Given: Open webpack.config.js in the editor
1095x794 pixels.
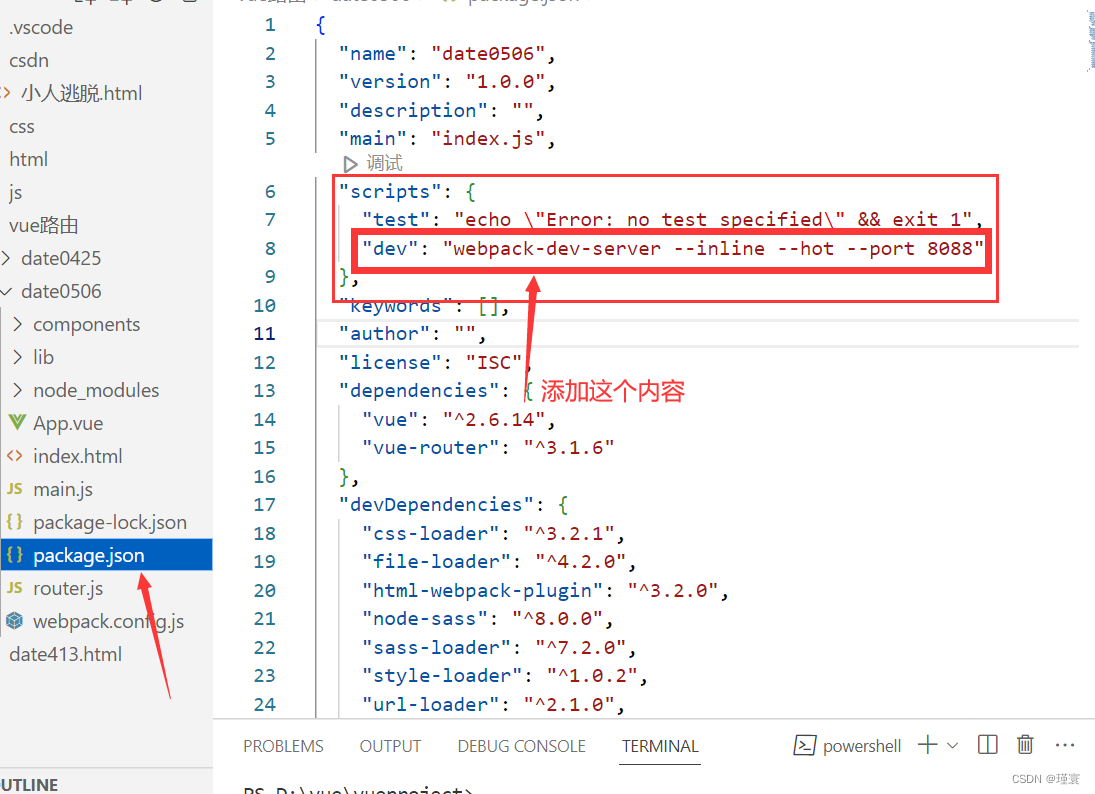Looking at the screenshot, I should (x=103, y=621).
